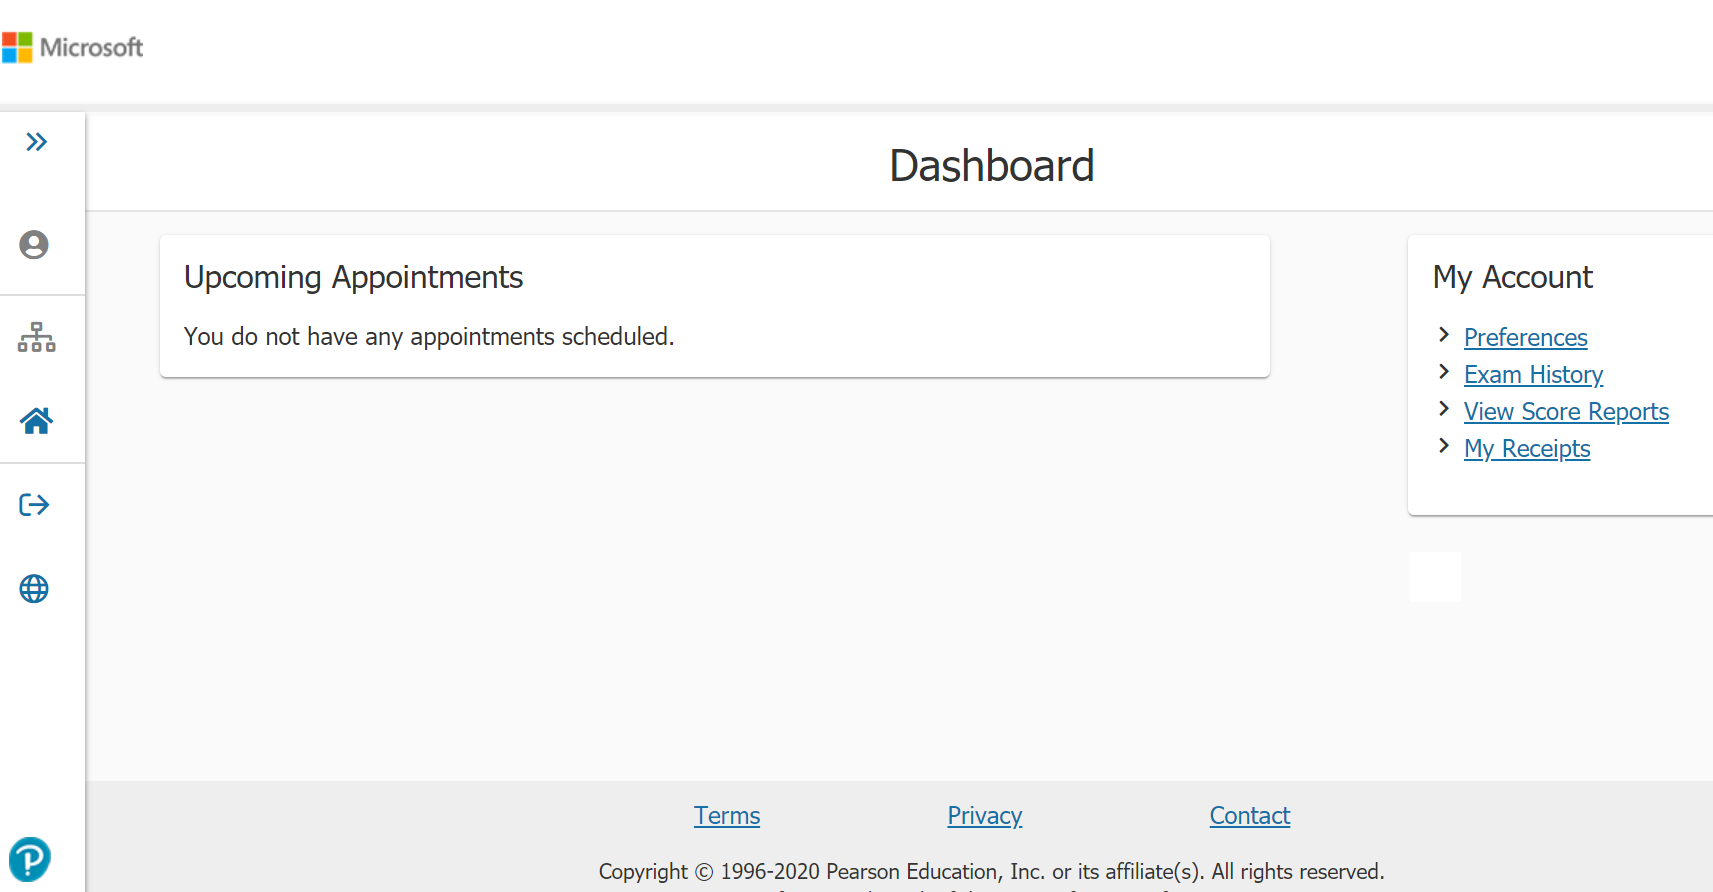Viewport: 1713px width, 892px height.
Task: Open View Score Reports link
Action: (1566, 412)
